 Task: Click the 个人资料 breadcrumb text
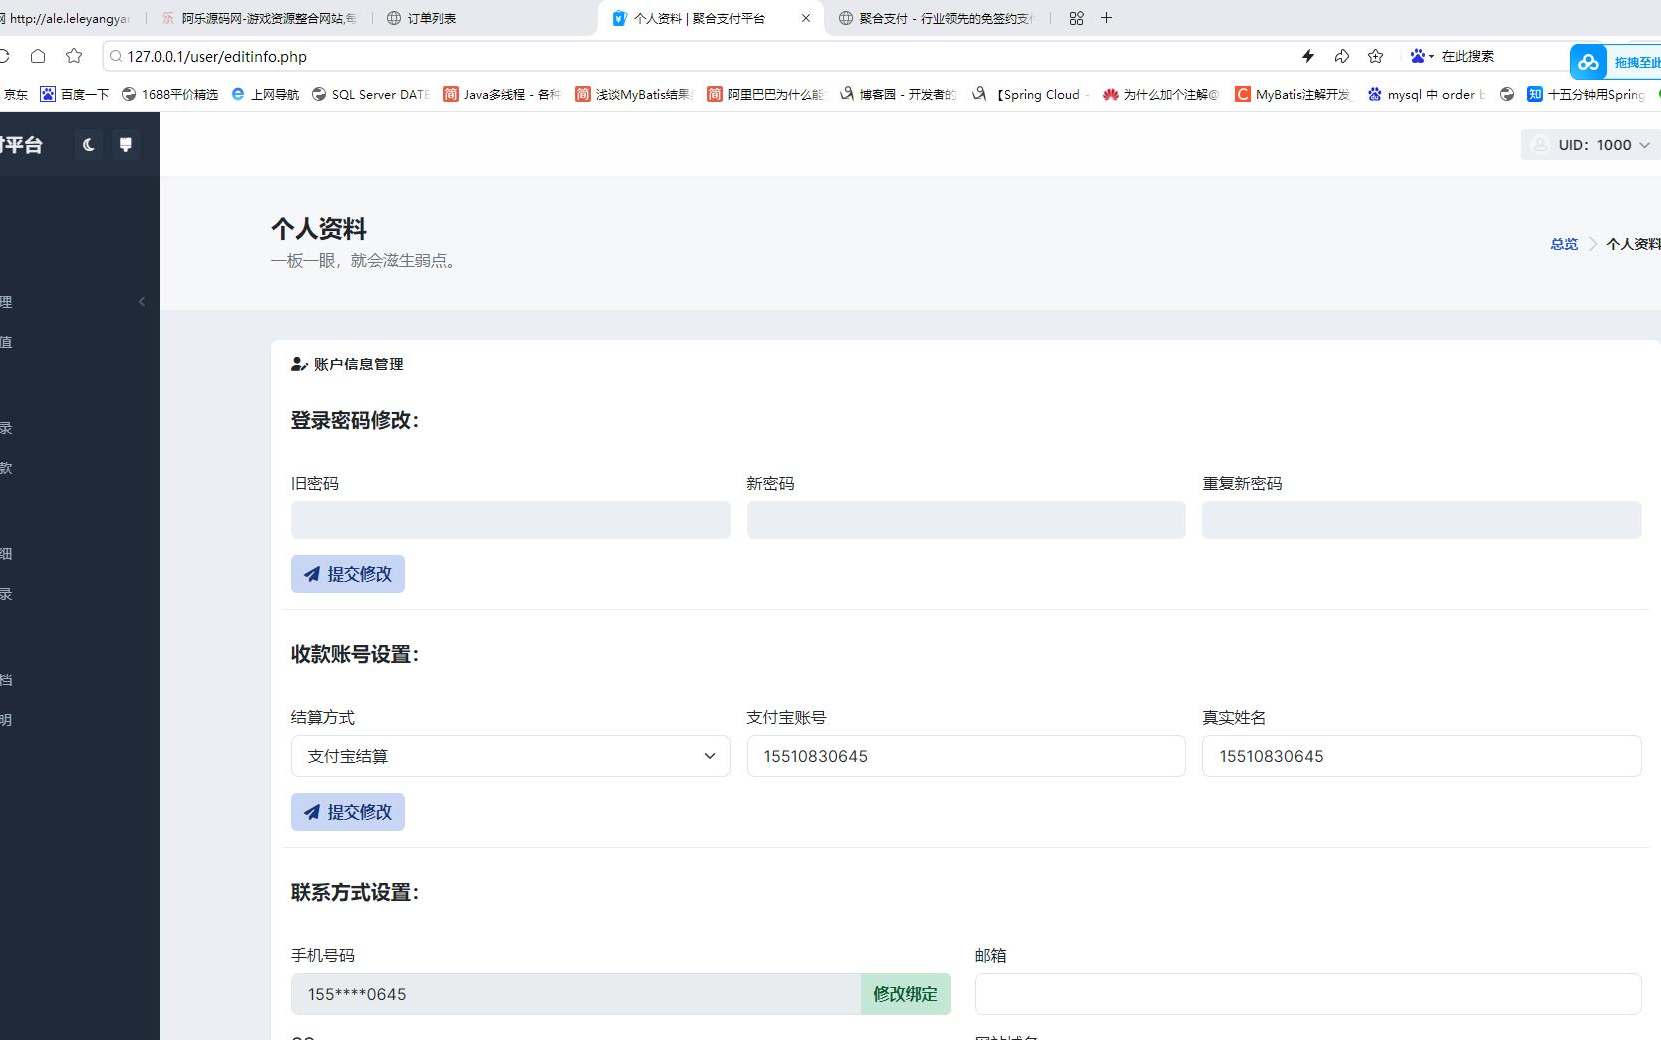tap(1633, 244)
